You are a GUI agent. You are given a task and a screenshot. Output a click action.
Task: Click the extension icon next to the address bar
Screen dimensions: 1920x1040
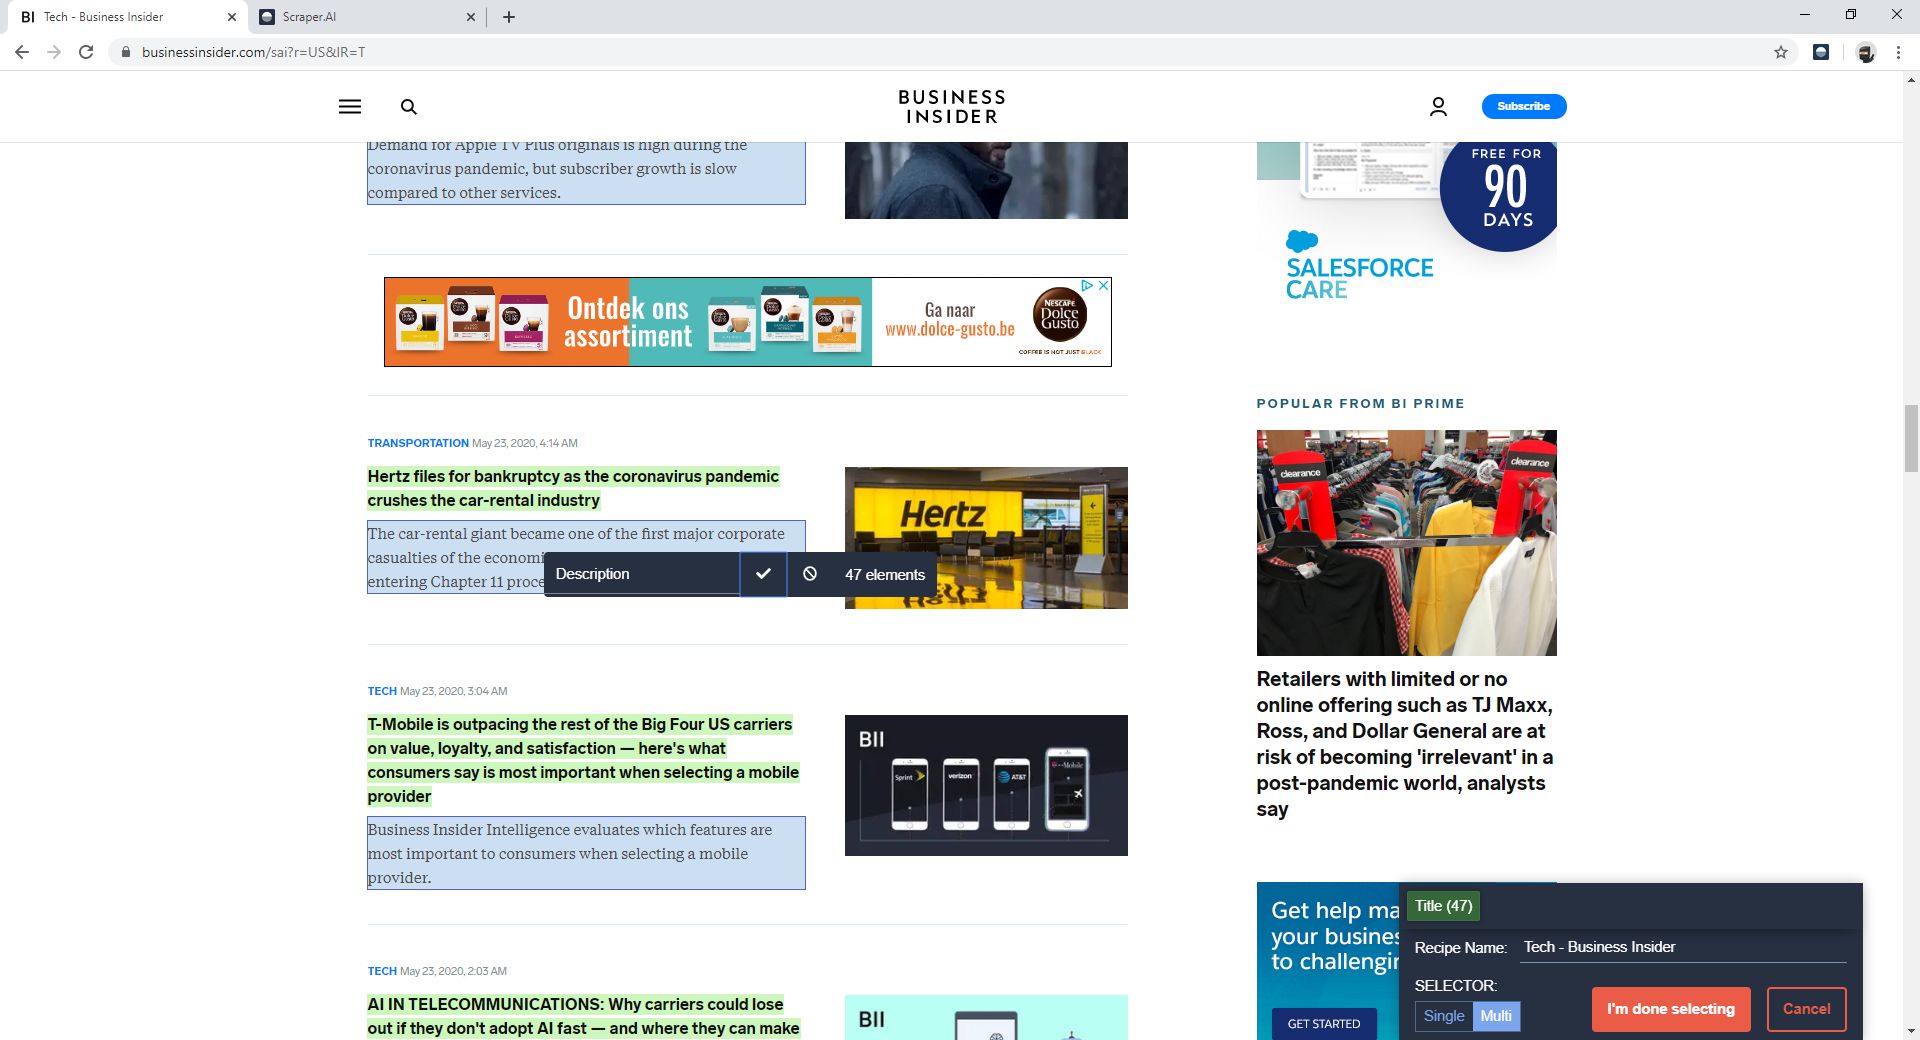click(1821, 52)
